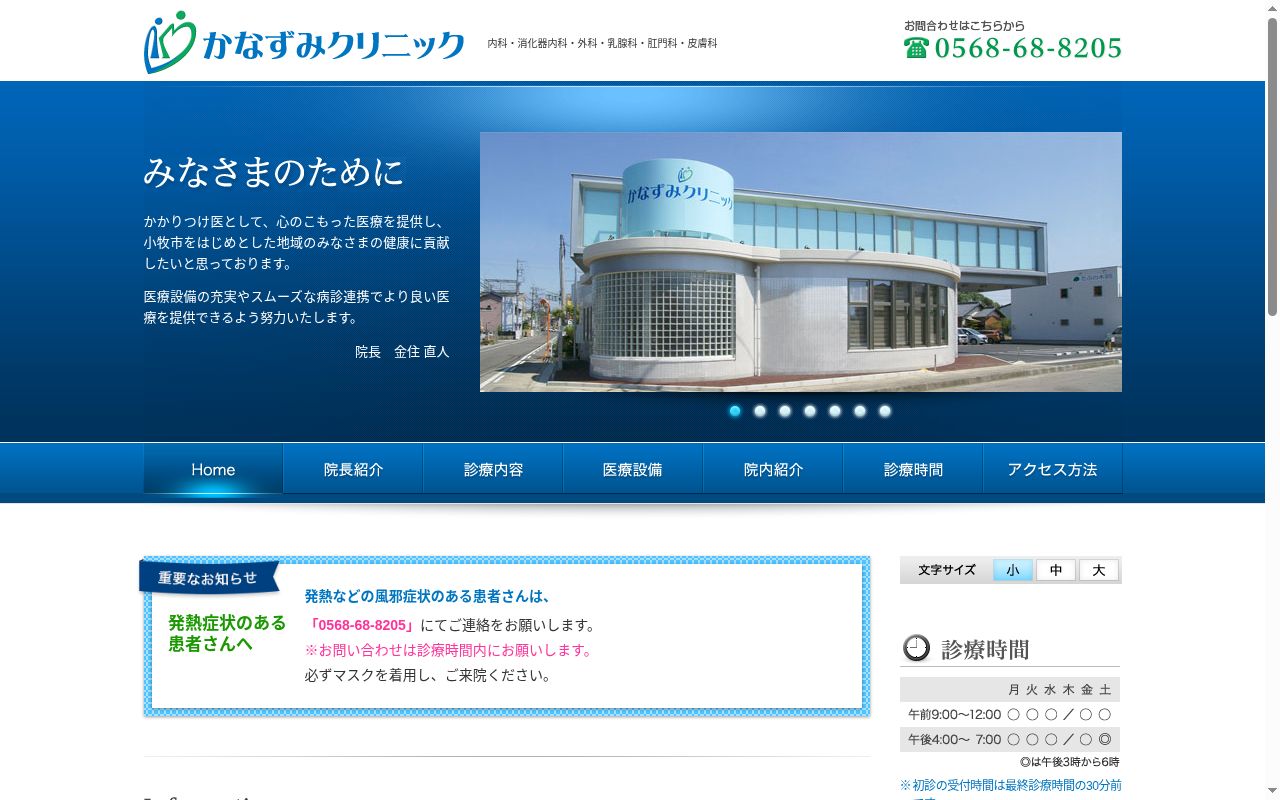1280x800 pixels.
Task: Open the 医療設備 menu tab
Action: tap(633, 469)
